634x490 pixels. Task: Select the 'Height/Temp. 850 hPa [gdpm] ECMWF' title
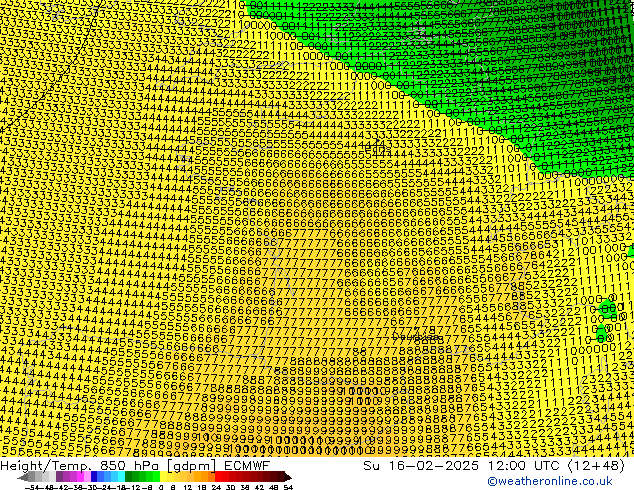click(x=135, y=466)
